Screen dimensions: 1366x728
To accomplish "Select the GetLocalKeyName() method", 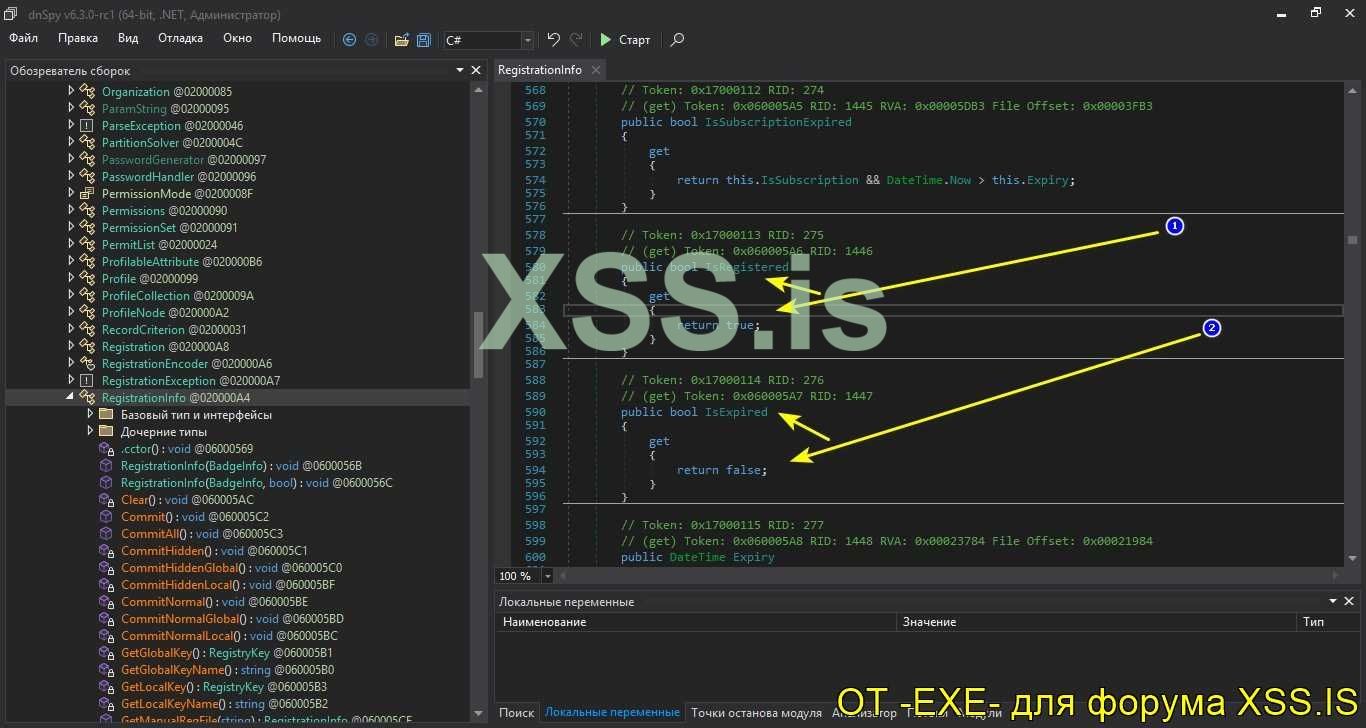I will (224, 704).
